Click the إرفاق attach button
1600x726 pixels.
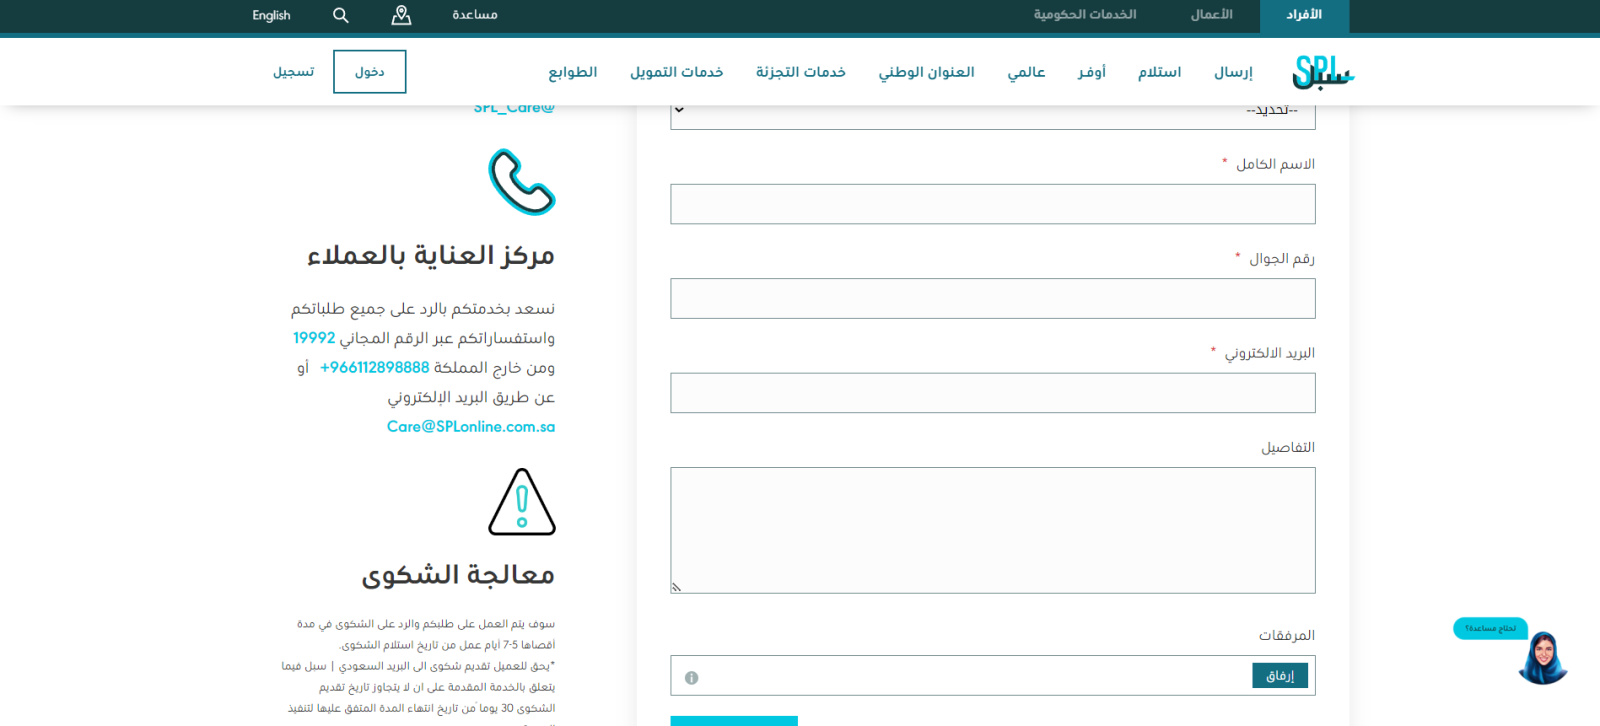1279,676
